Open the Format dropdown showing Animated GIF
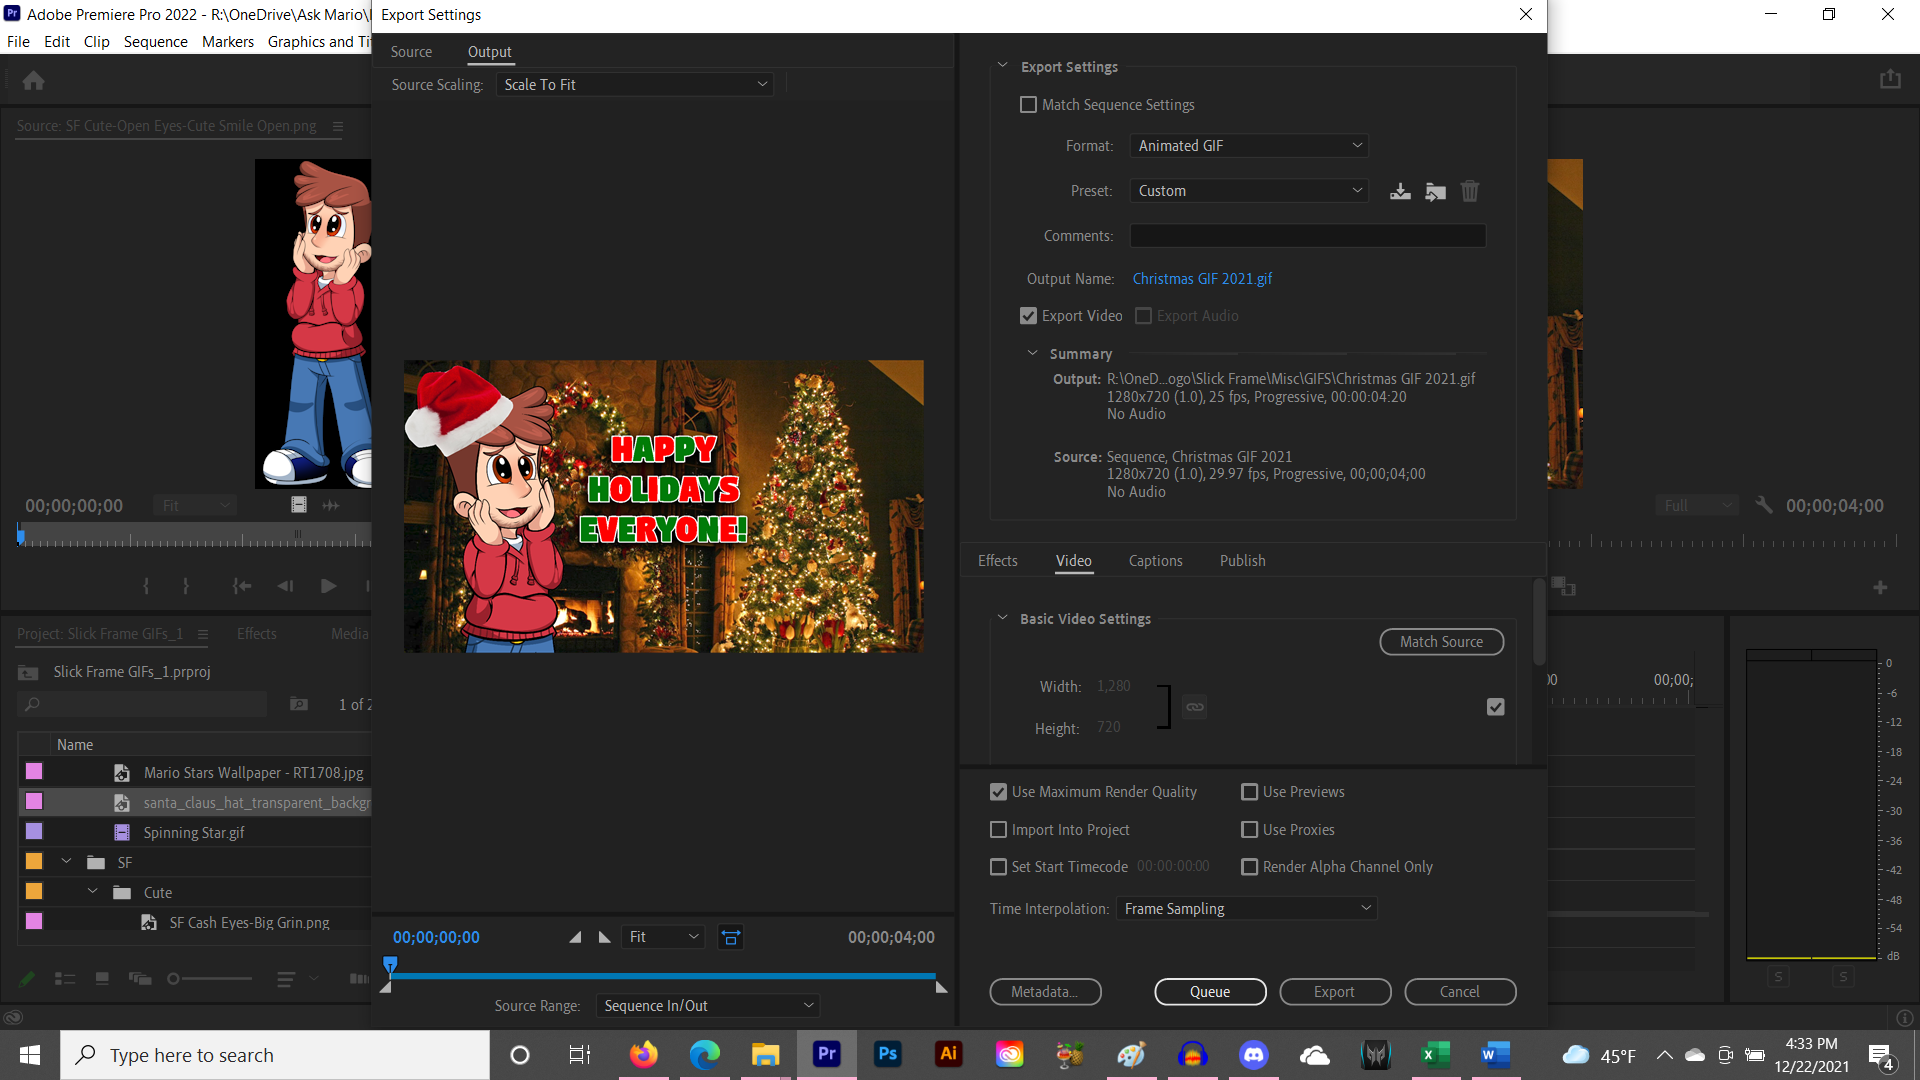 click(x=1248, y=145)
